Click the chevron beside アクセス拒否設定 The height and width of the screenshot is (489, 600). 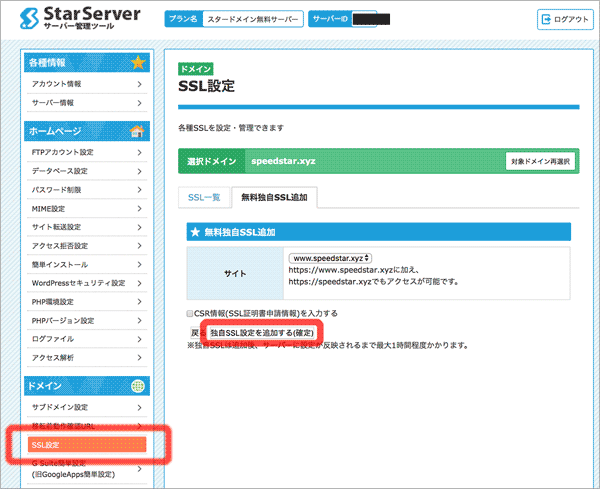point(140,246)
